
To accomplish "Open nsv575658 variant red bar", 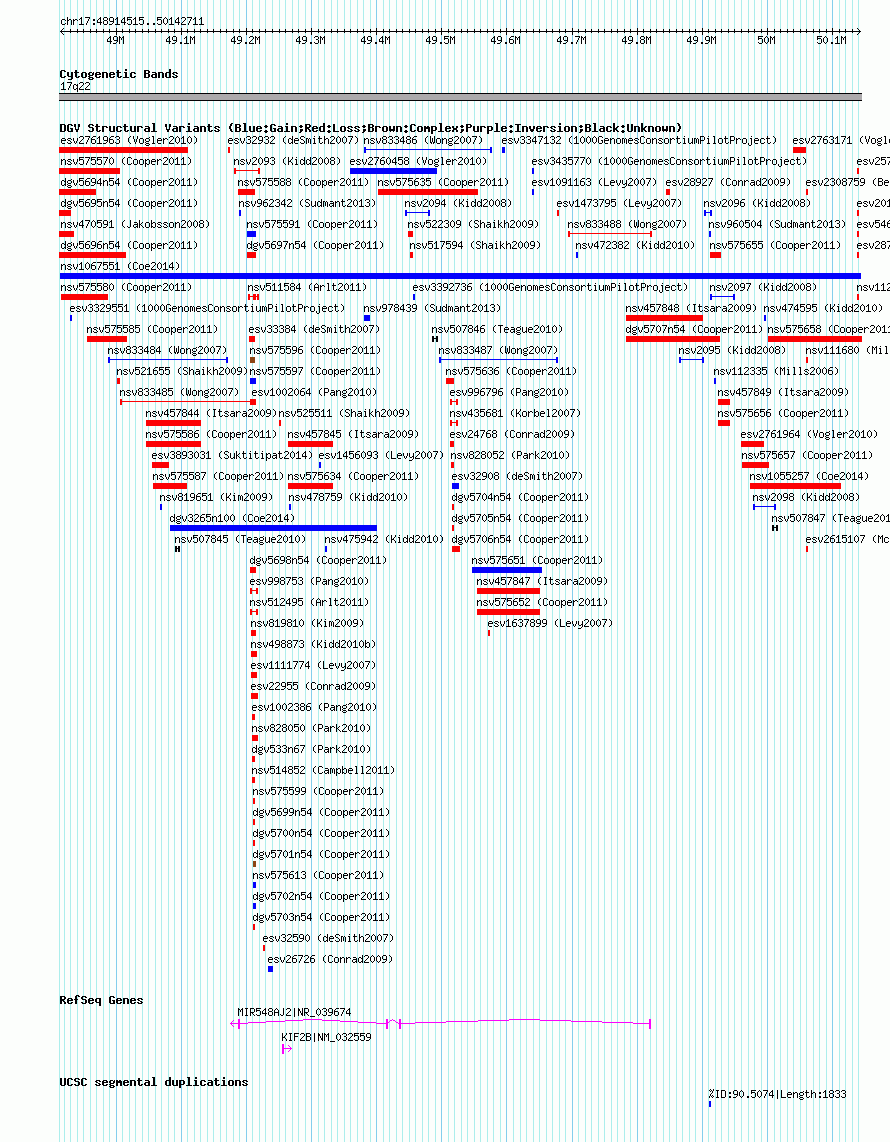I will click(x=814, y=339).
